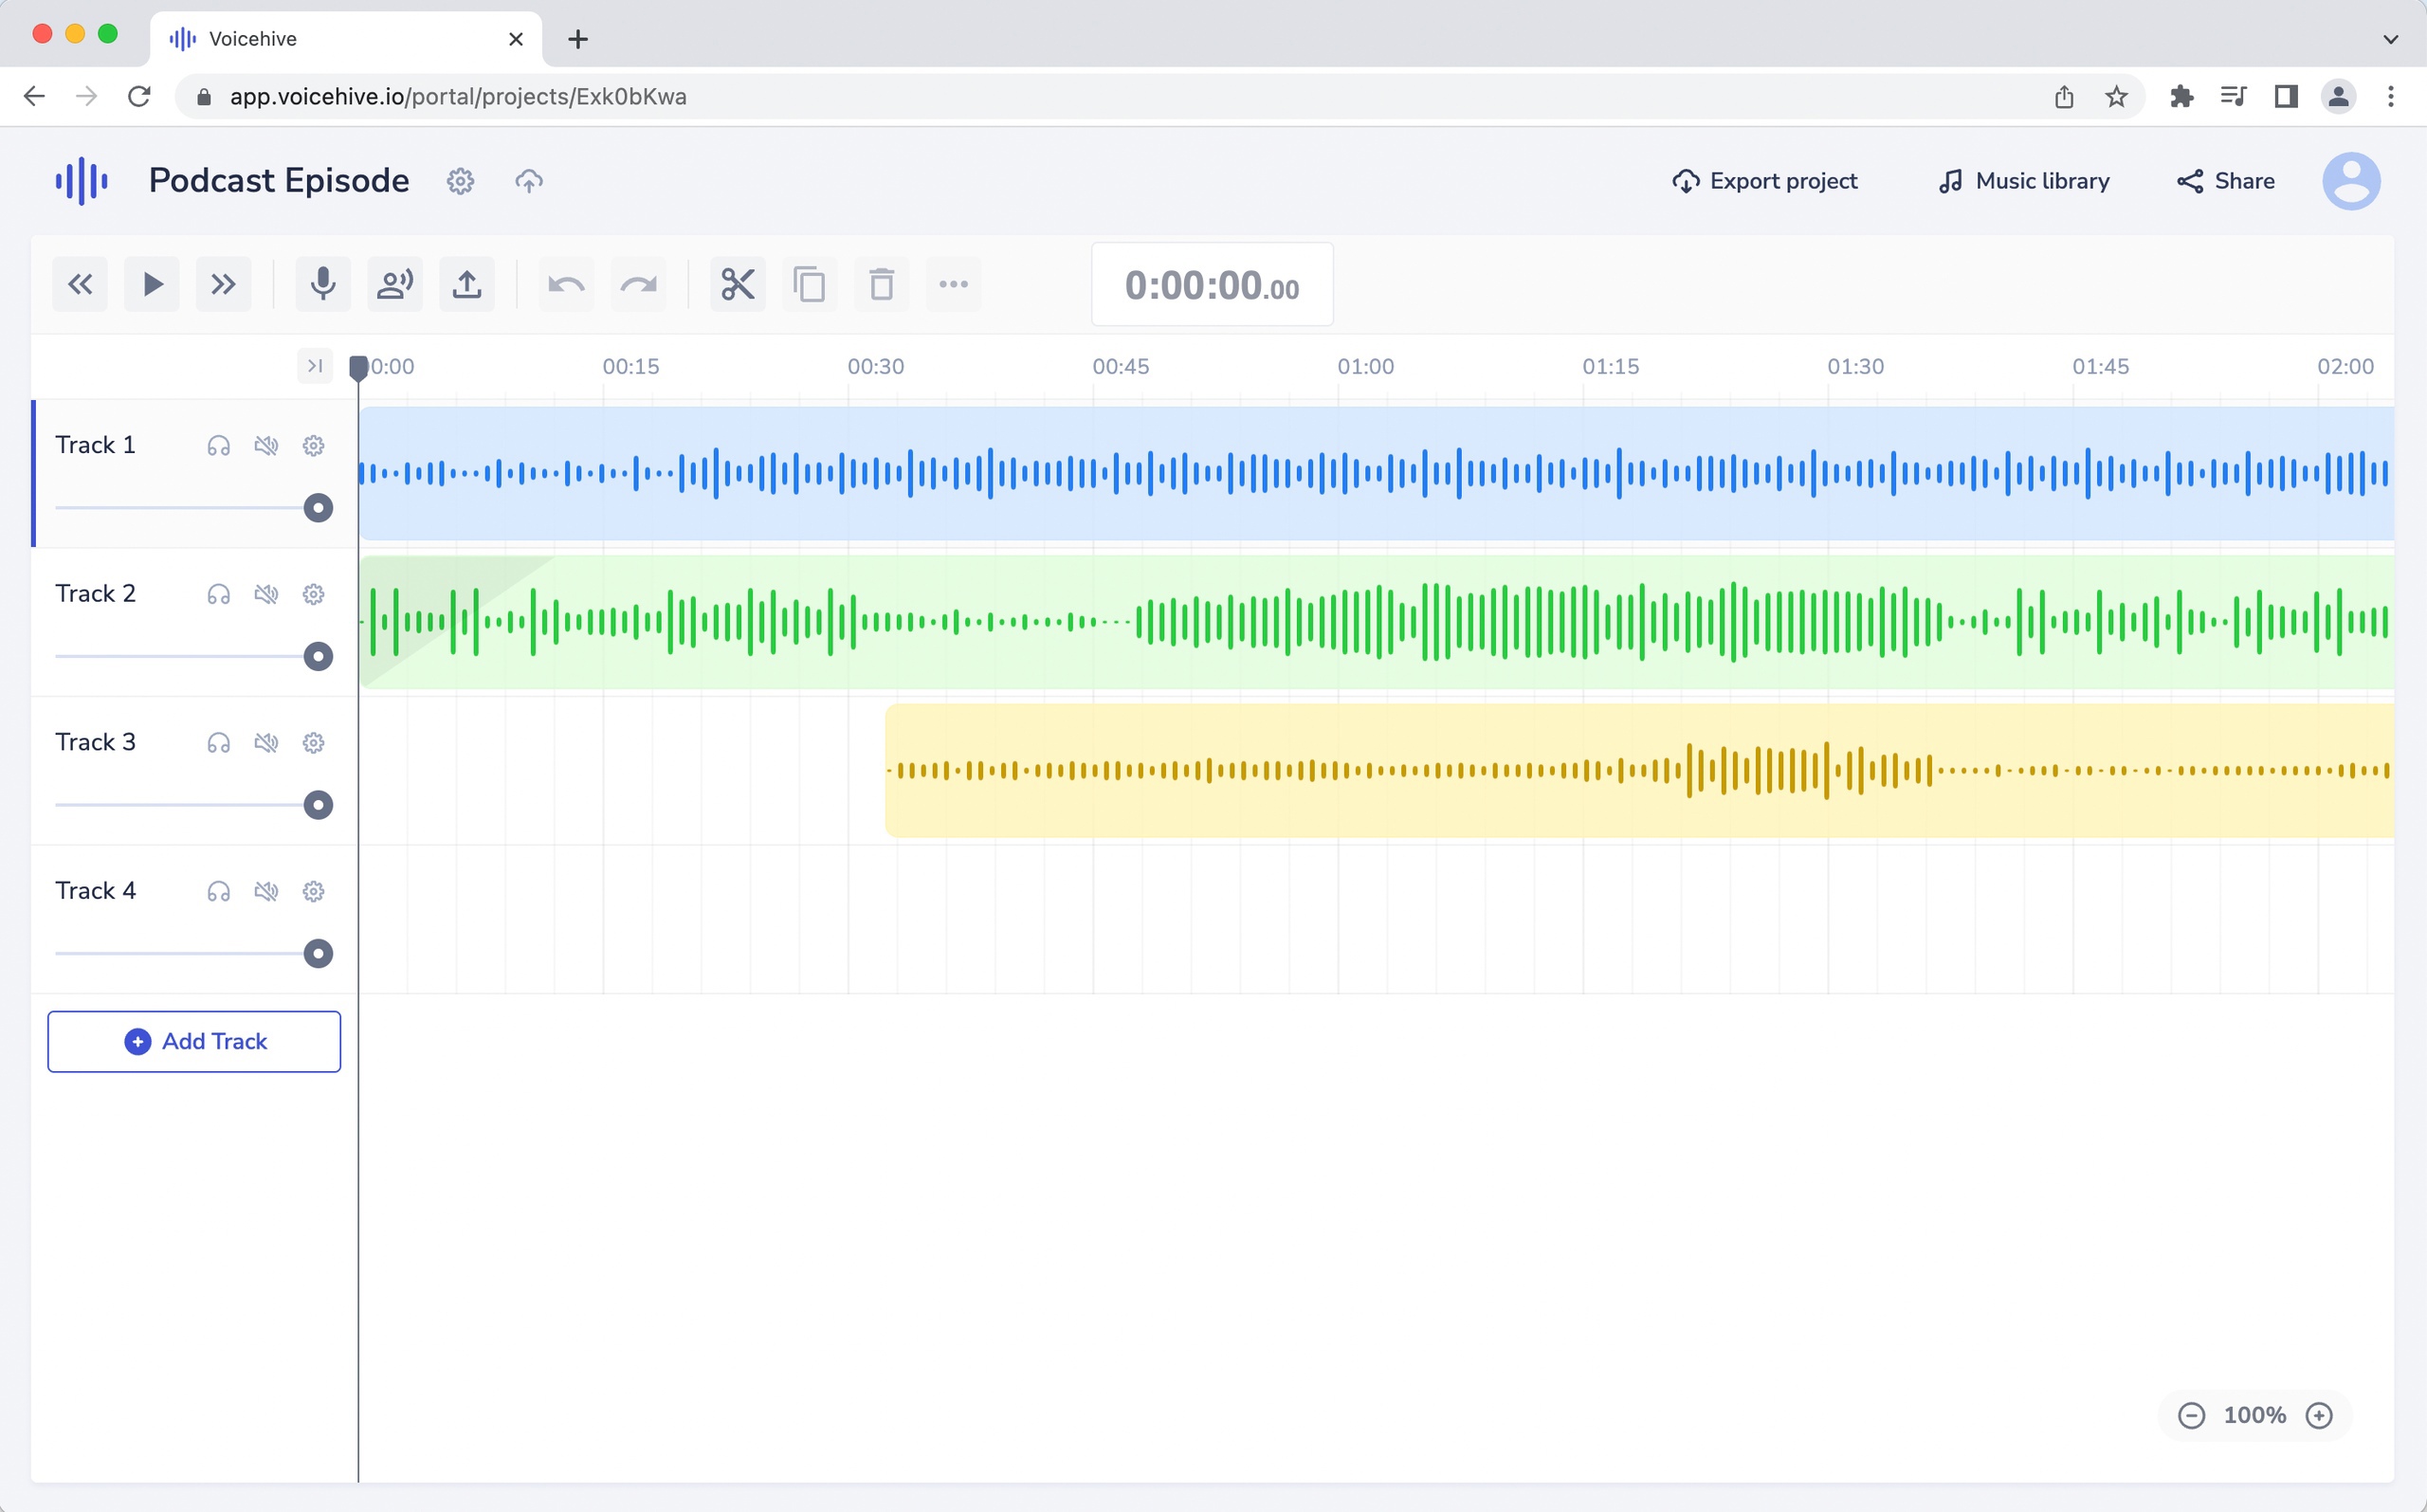This screenshot has height=1512, width=2427.
Task: Click the 01:00 timeline ruler mark
Action: coord(1366,367)
